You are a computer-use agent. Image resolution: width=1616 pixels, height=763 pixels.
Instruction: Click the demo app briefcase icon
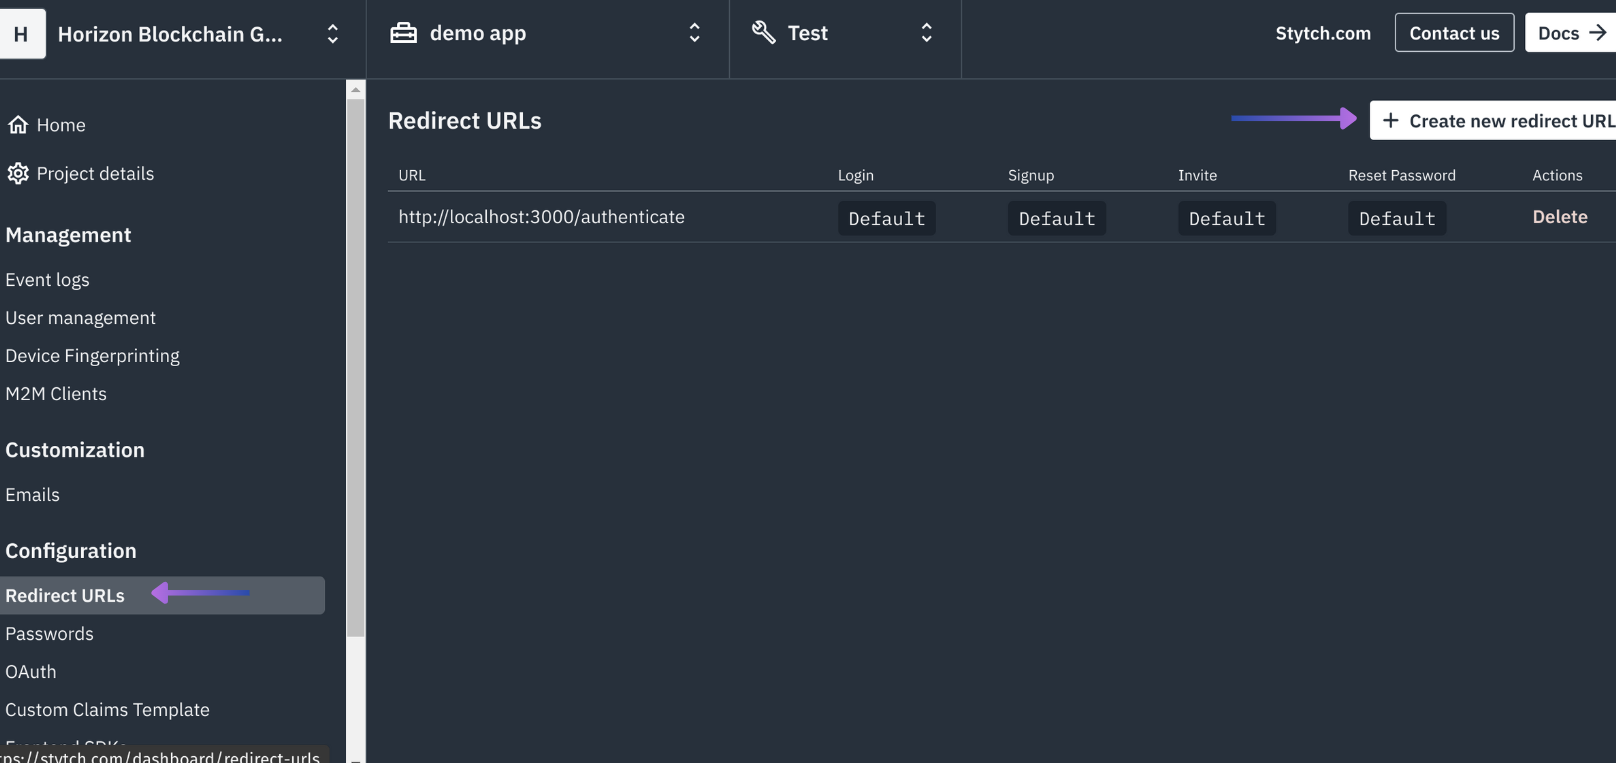click(404, 33)
